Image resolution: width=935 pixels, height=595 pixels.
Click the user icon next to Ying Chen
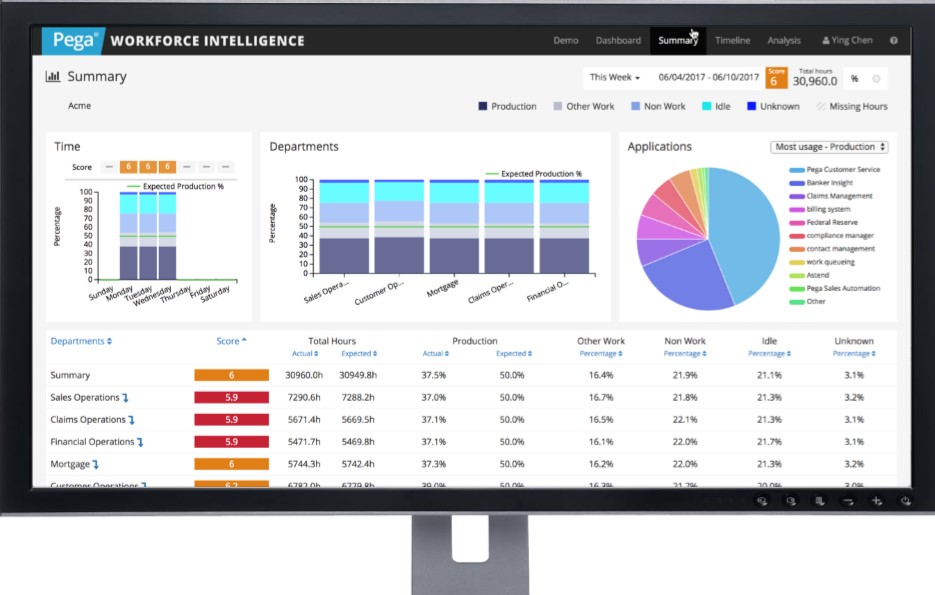coord(826,41)
